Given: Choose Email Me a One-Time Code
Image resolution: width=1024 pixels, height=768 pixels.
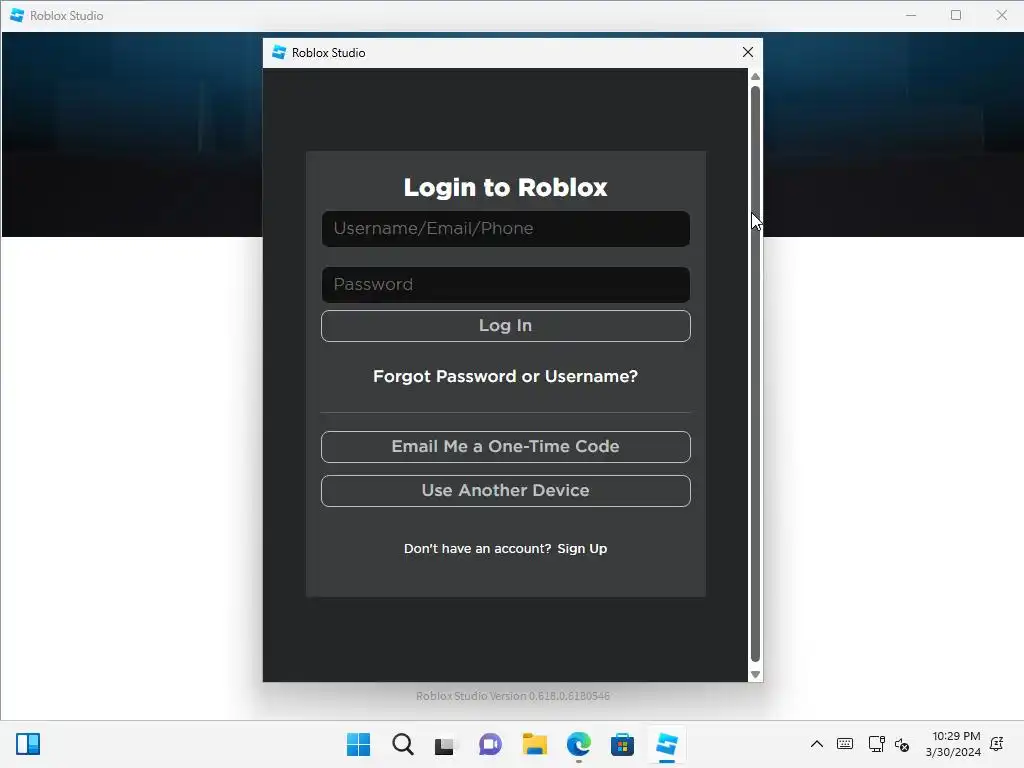Looking at the screenshot, I should click(x=505, y=447).
